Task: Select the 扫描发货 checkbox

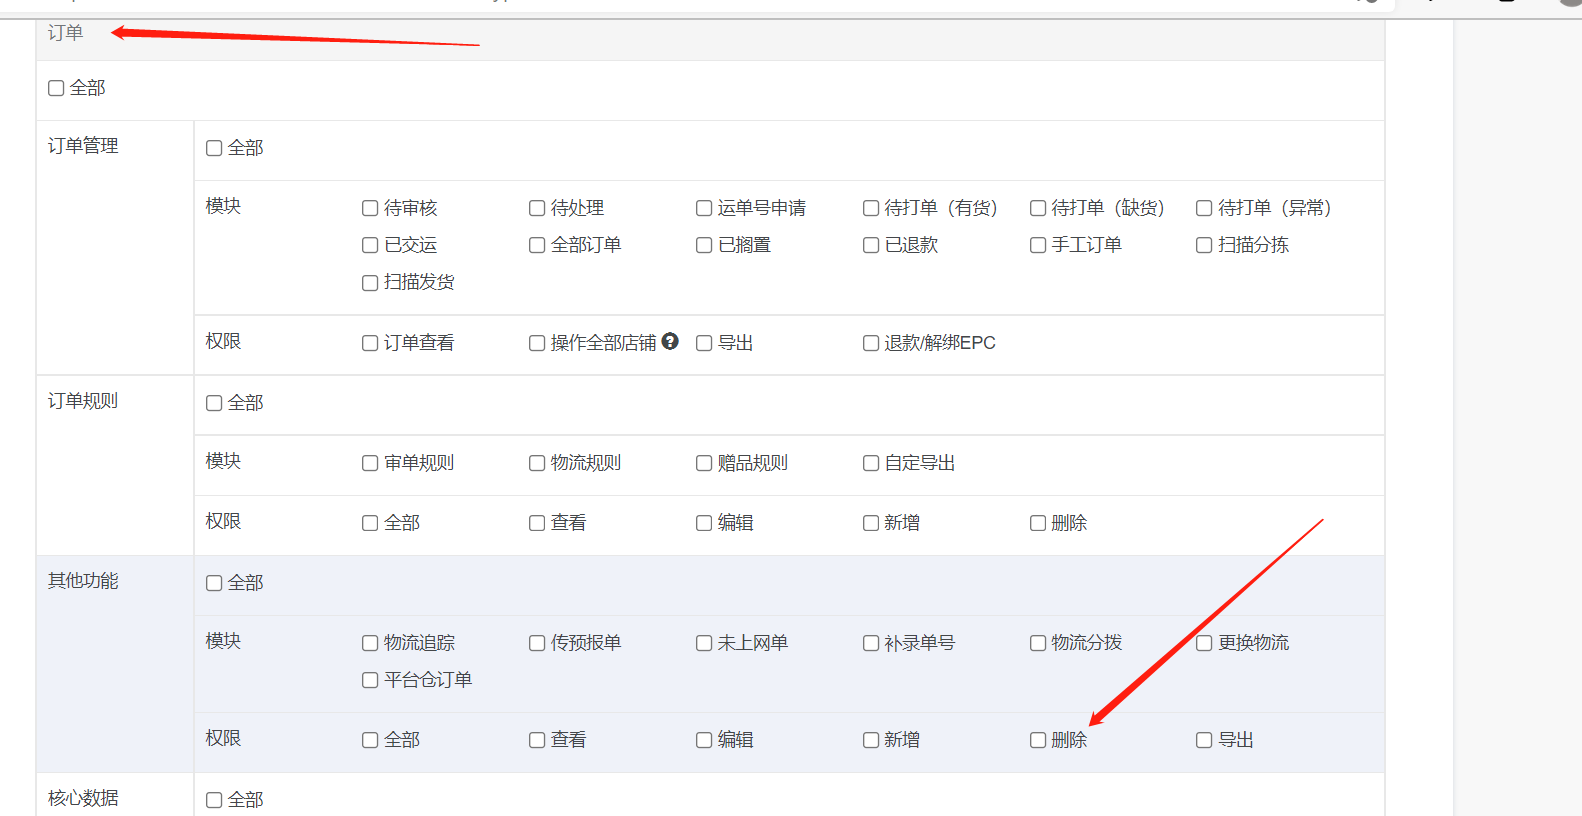Action: [370, 283]
